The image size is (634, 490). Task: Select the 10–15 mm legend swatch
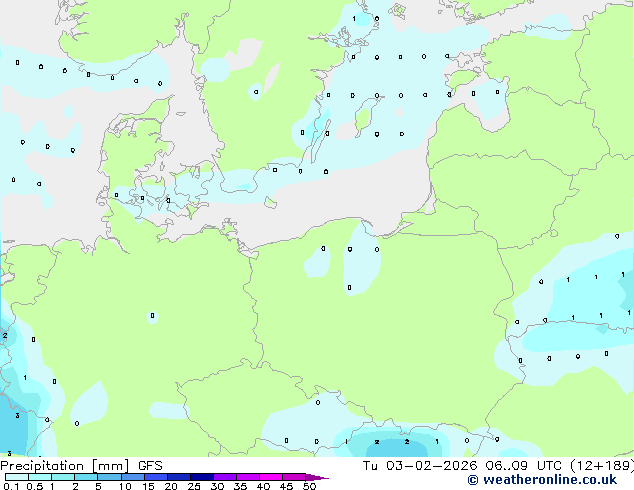(x=132, y=477)
